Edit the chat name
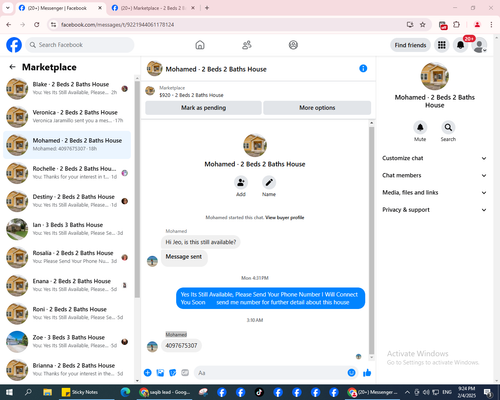 coord(269,183)
